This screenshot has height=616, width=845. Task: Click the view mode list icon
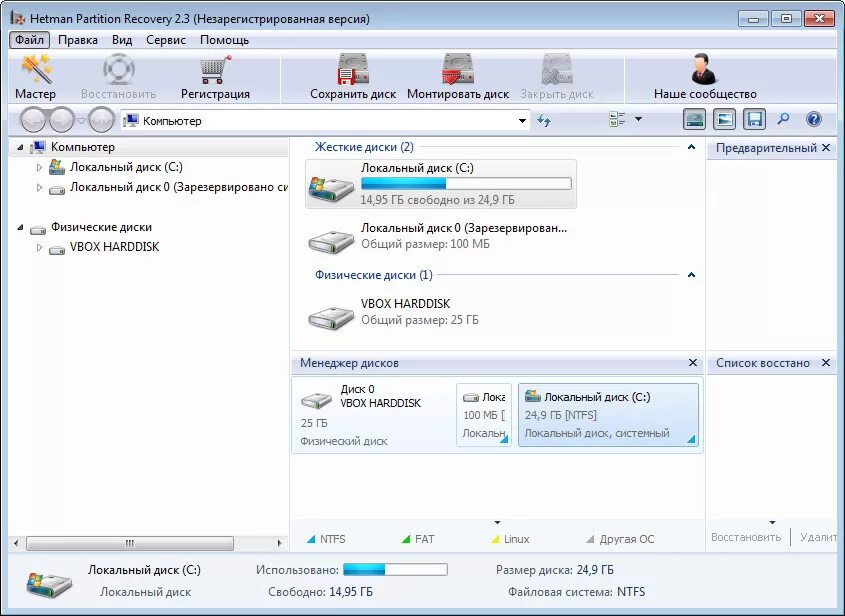(617, 119)
